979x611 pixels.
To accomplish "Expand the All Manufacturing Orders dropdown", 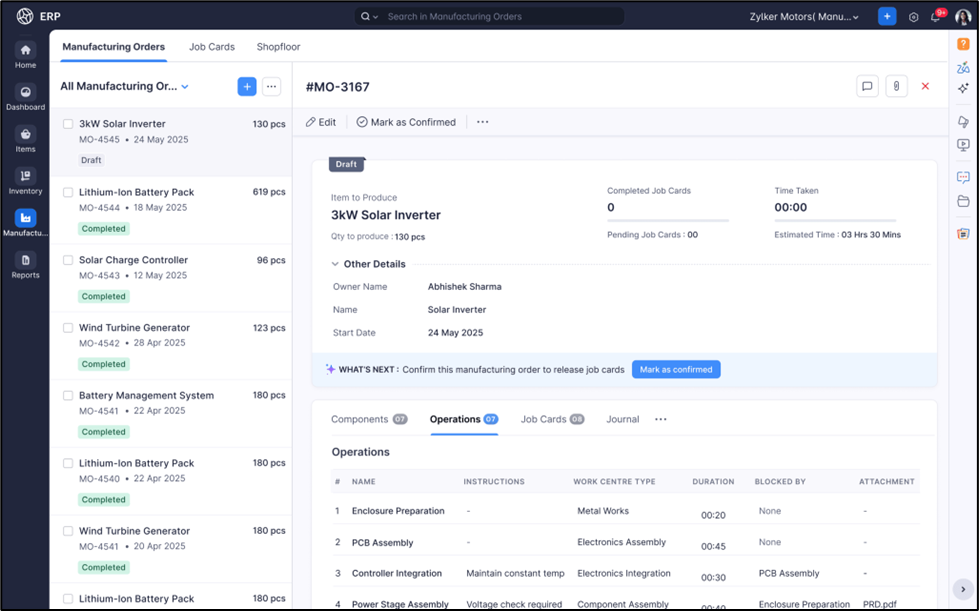I will (x=185, y=87).
